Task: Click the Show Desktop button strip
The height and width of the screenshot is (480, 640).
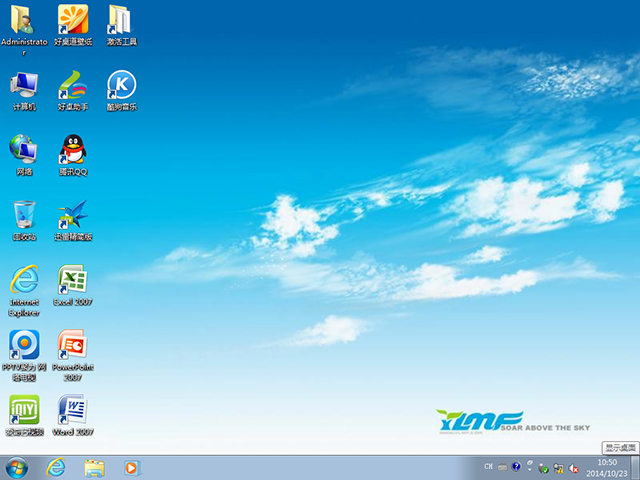Action: [635, 467]
